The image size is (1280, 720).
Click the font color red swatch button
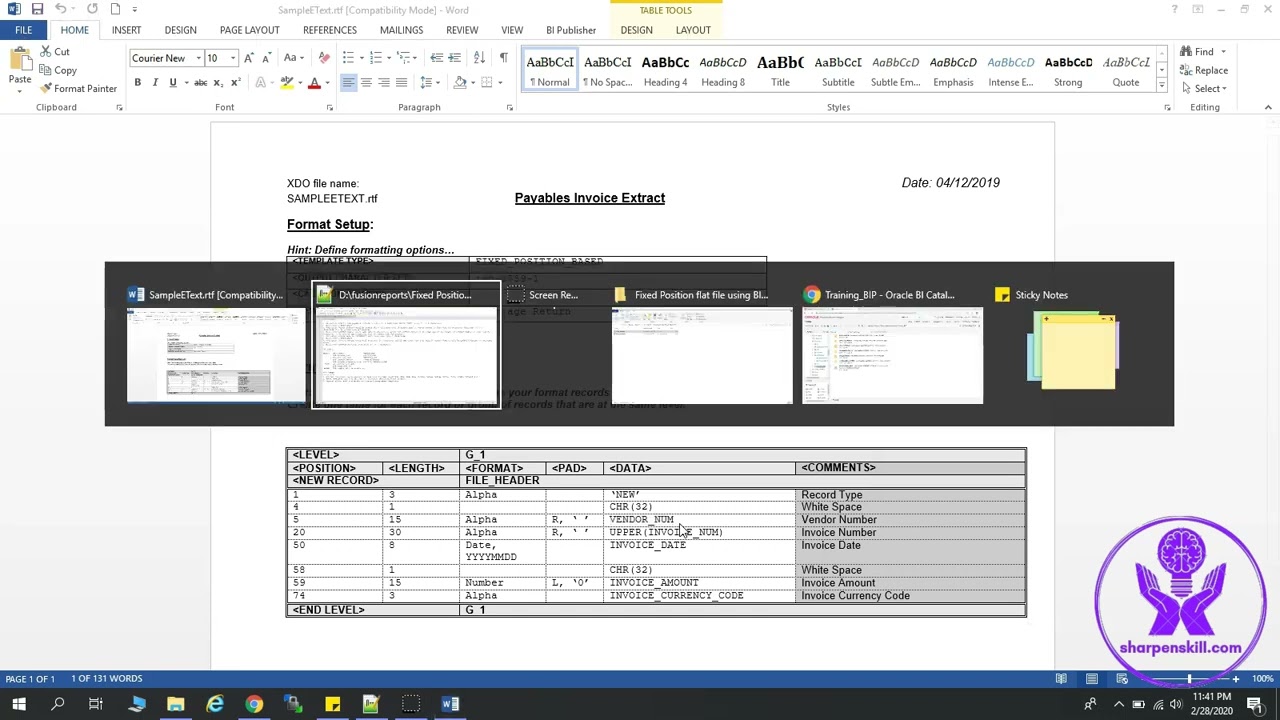pyautogui.click(x=314, y=82)
